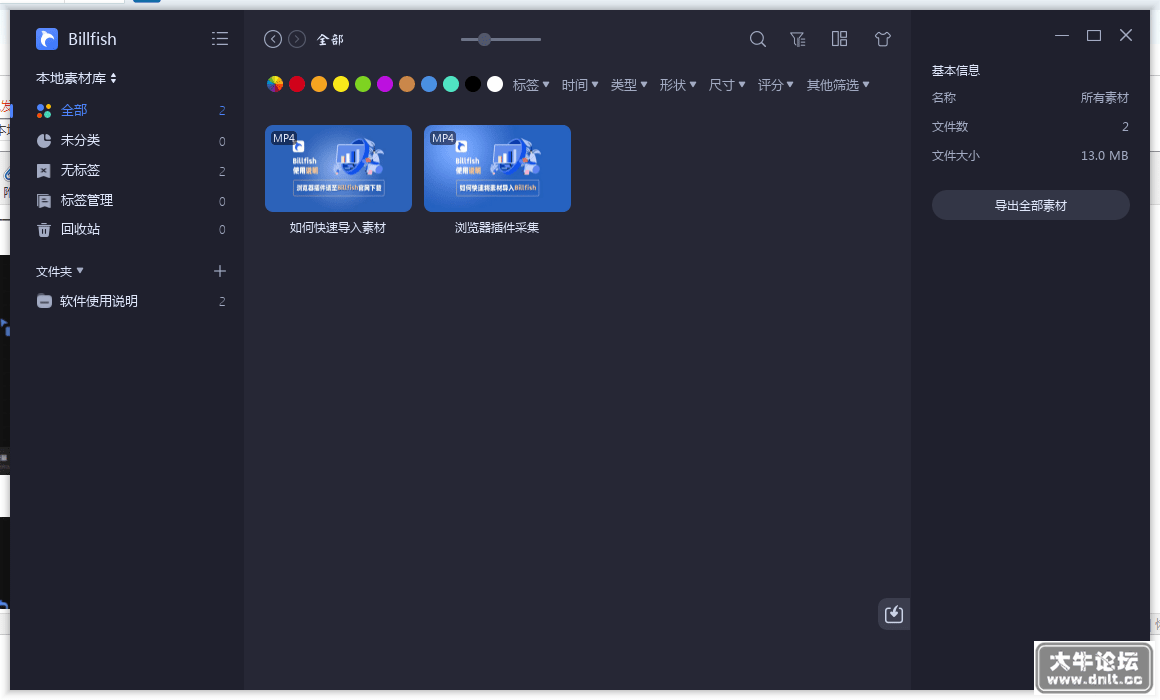The image size is (1160, 700).
Task: Filter by the teal color swatch
Action: click(x=451, y=84)
